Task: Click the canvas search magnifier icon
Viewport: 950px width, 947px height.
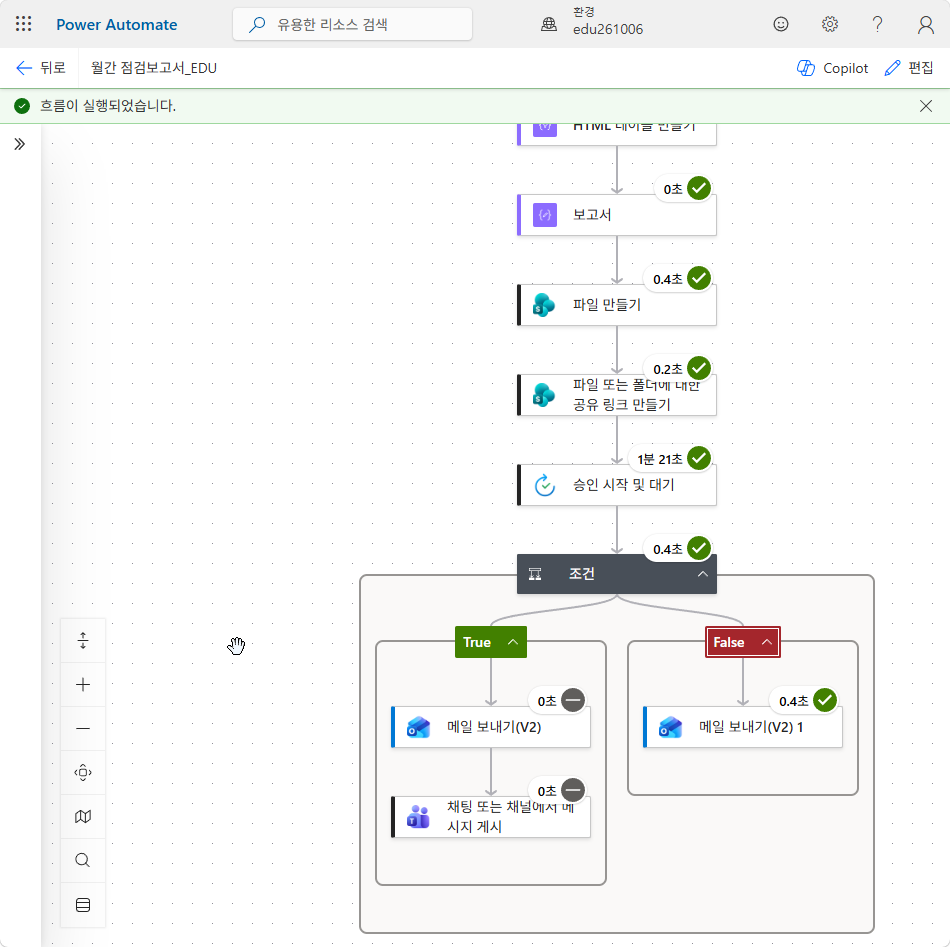Action: click(x=83, y=860)
